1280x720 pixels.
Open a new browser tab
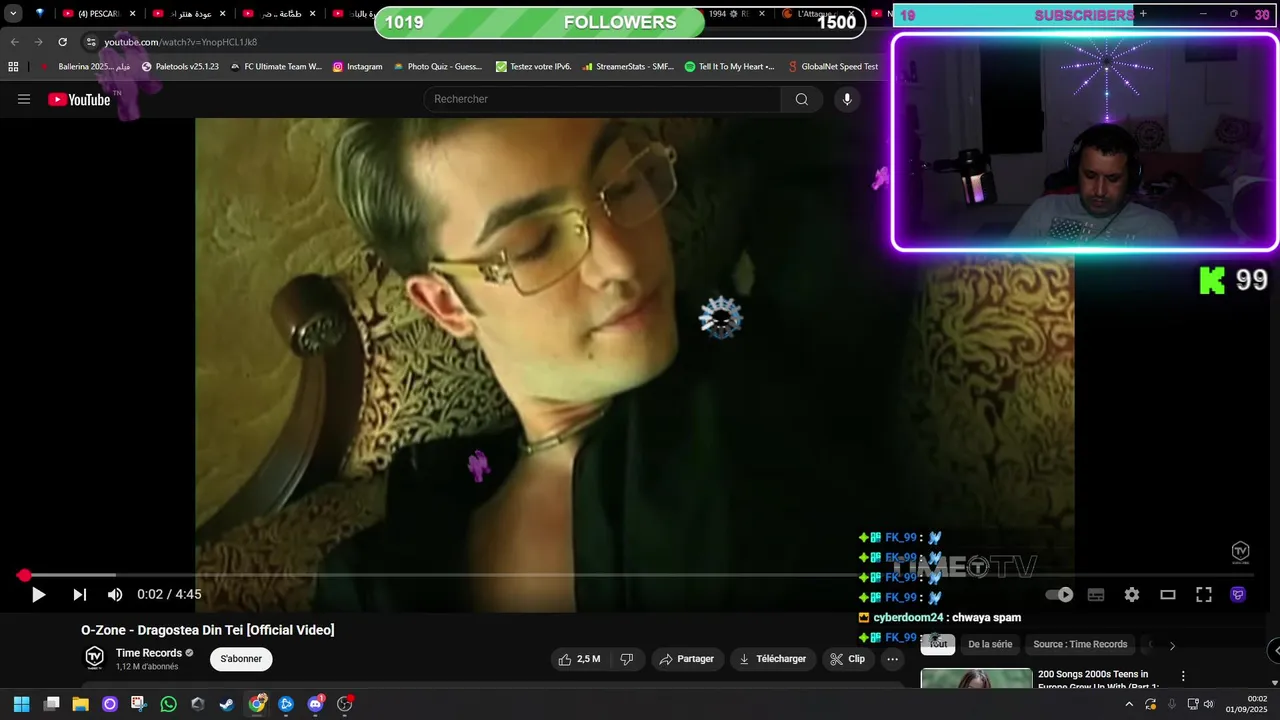1143,14
